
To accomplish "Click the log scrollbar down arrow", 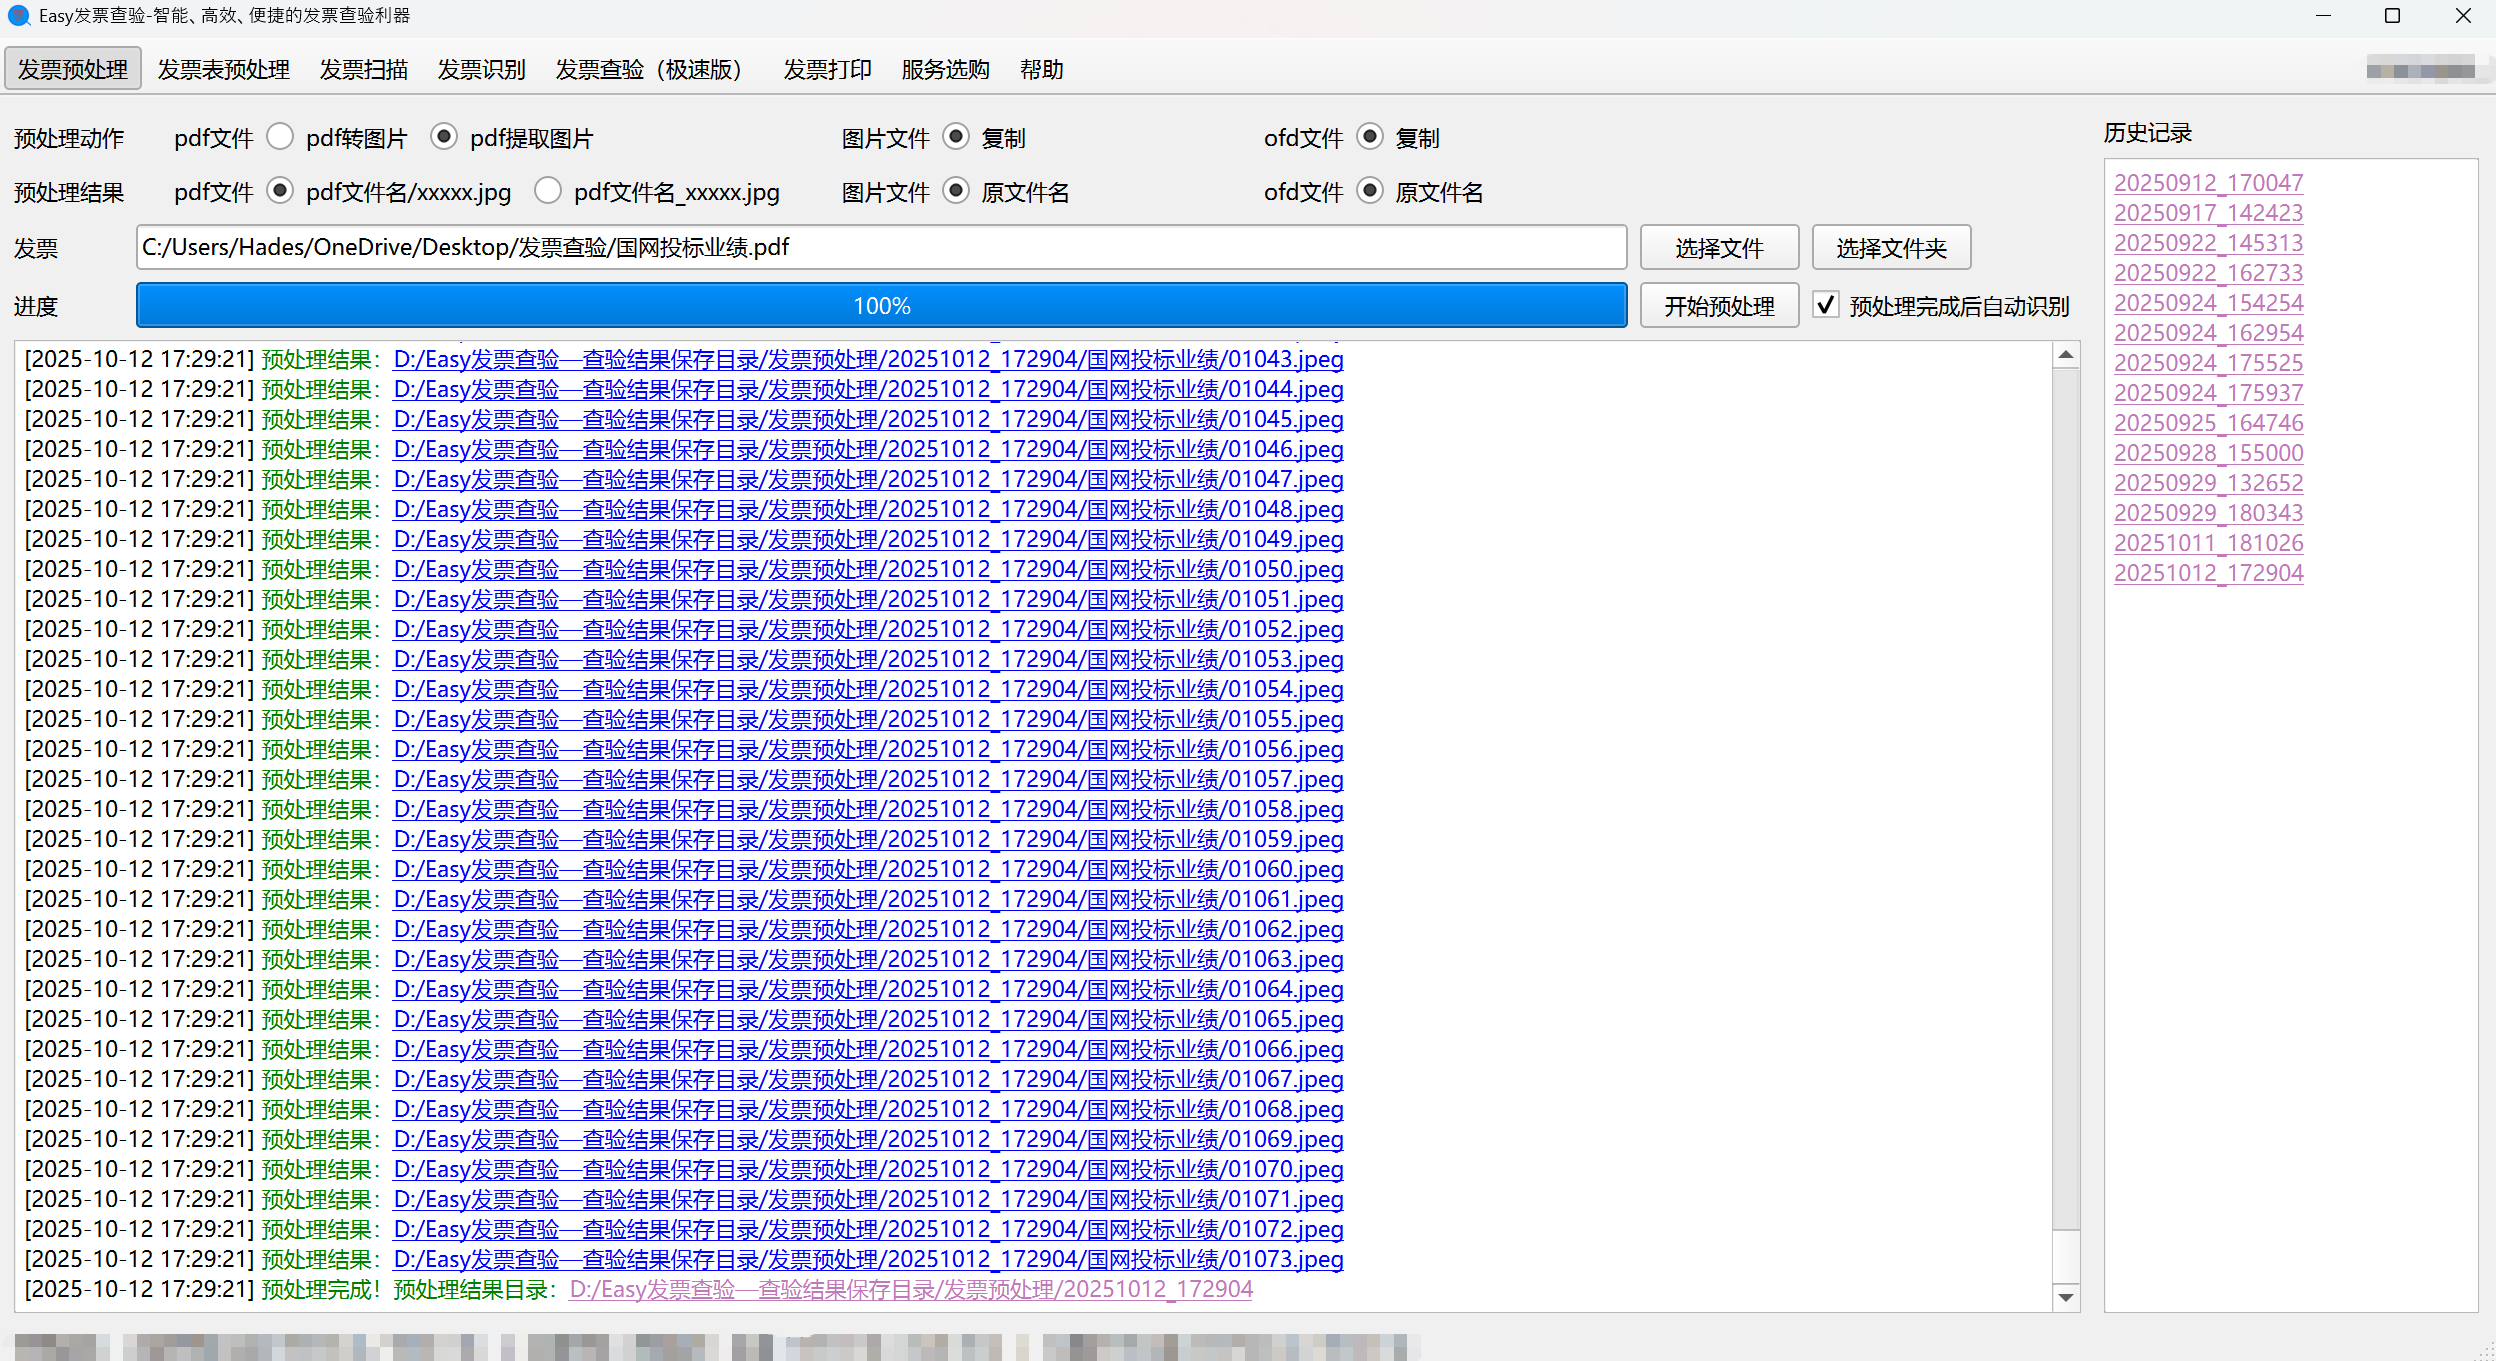I will [x=2066, y=1298].
